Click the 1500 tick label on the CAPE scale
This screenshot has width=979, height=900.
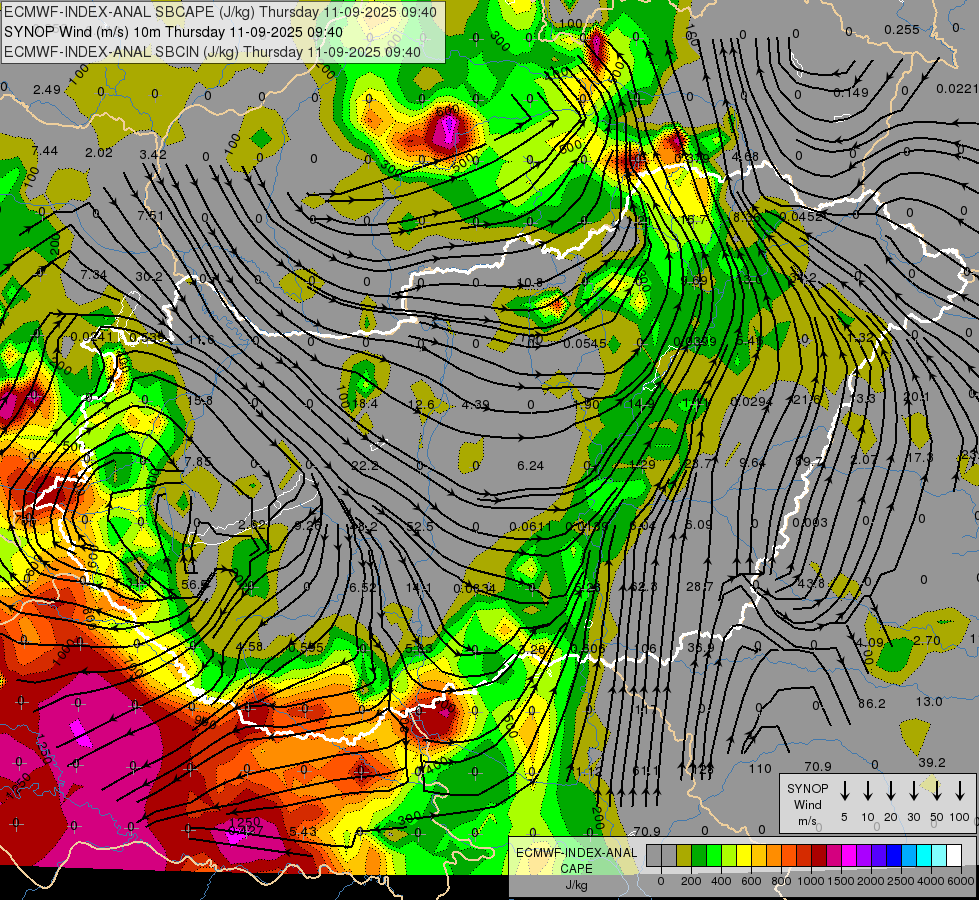pyautogui.click(x=840, y=881)
